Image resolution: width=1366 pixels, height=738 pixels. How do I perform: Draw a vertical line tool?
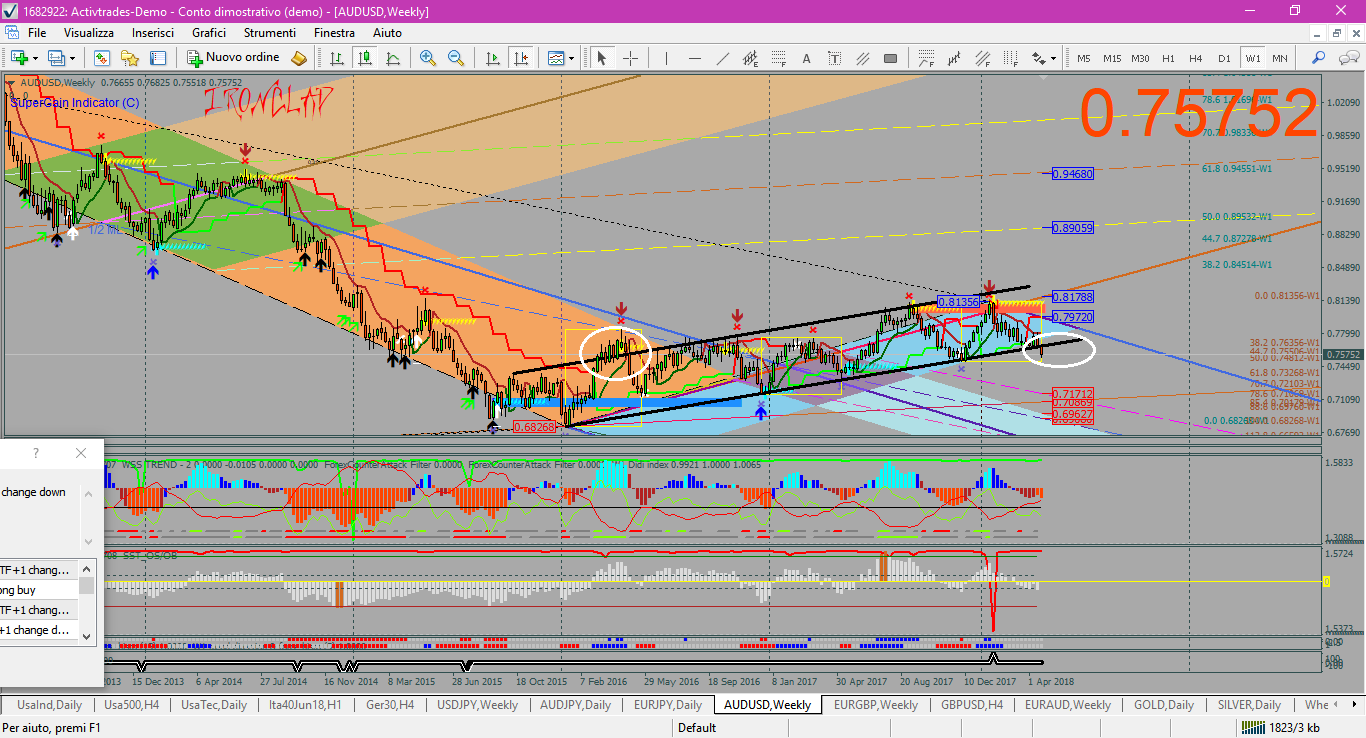667,58
